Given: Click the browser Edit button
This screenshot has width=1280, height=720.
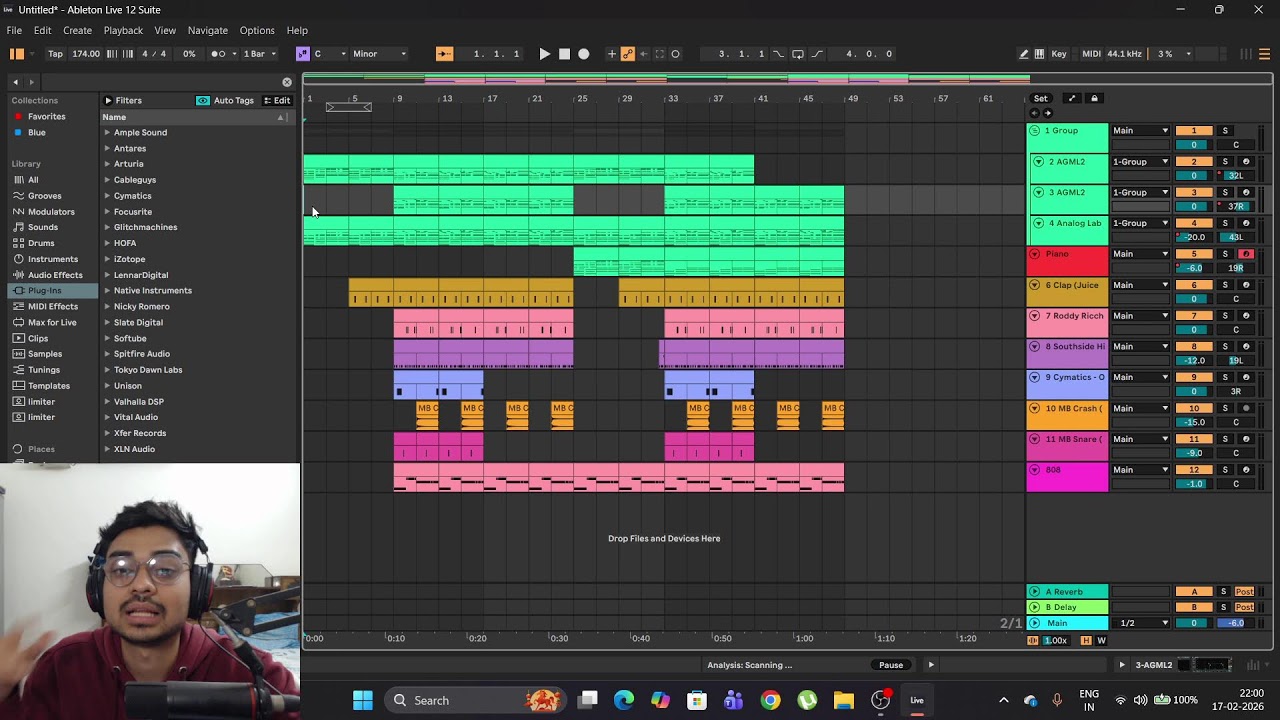Looking at the screenshot, I should (x=277, y=101).
